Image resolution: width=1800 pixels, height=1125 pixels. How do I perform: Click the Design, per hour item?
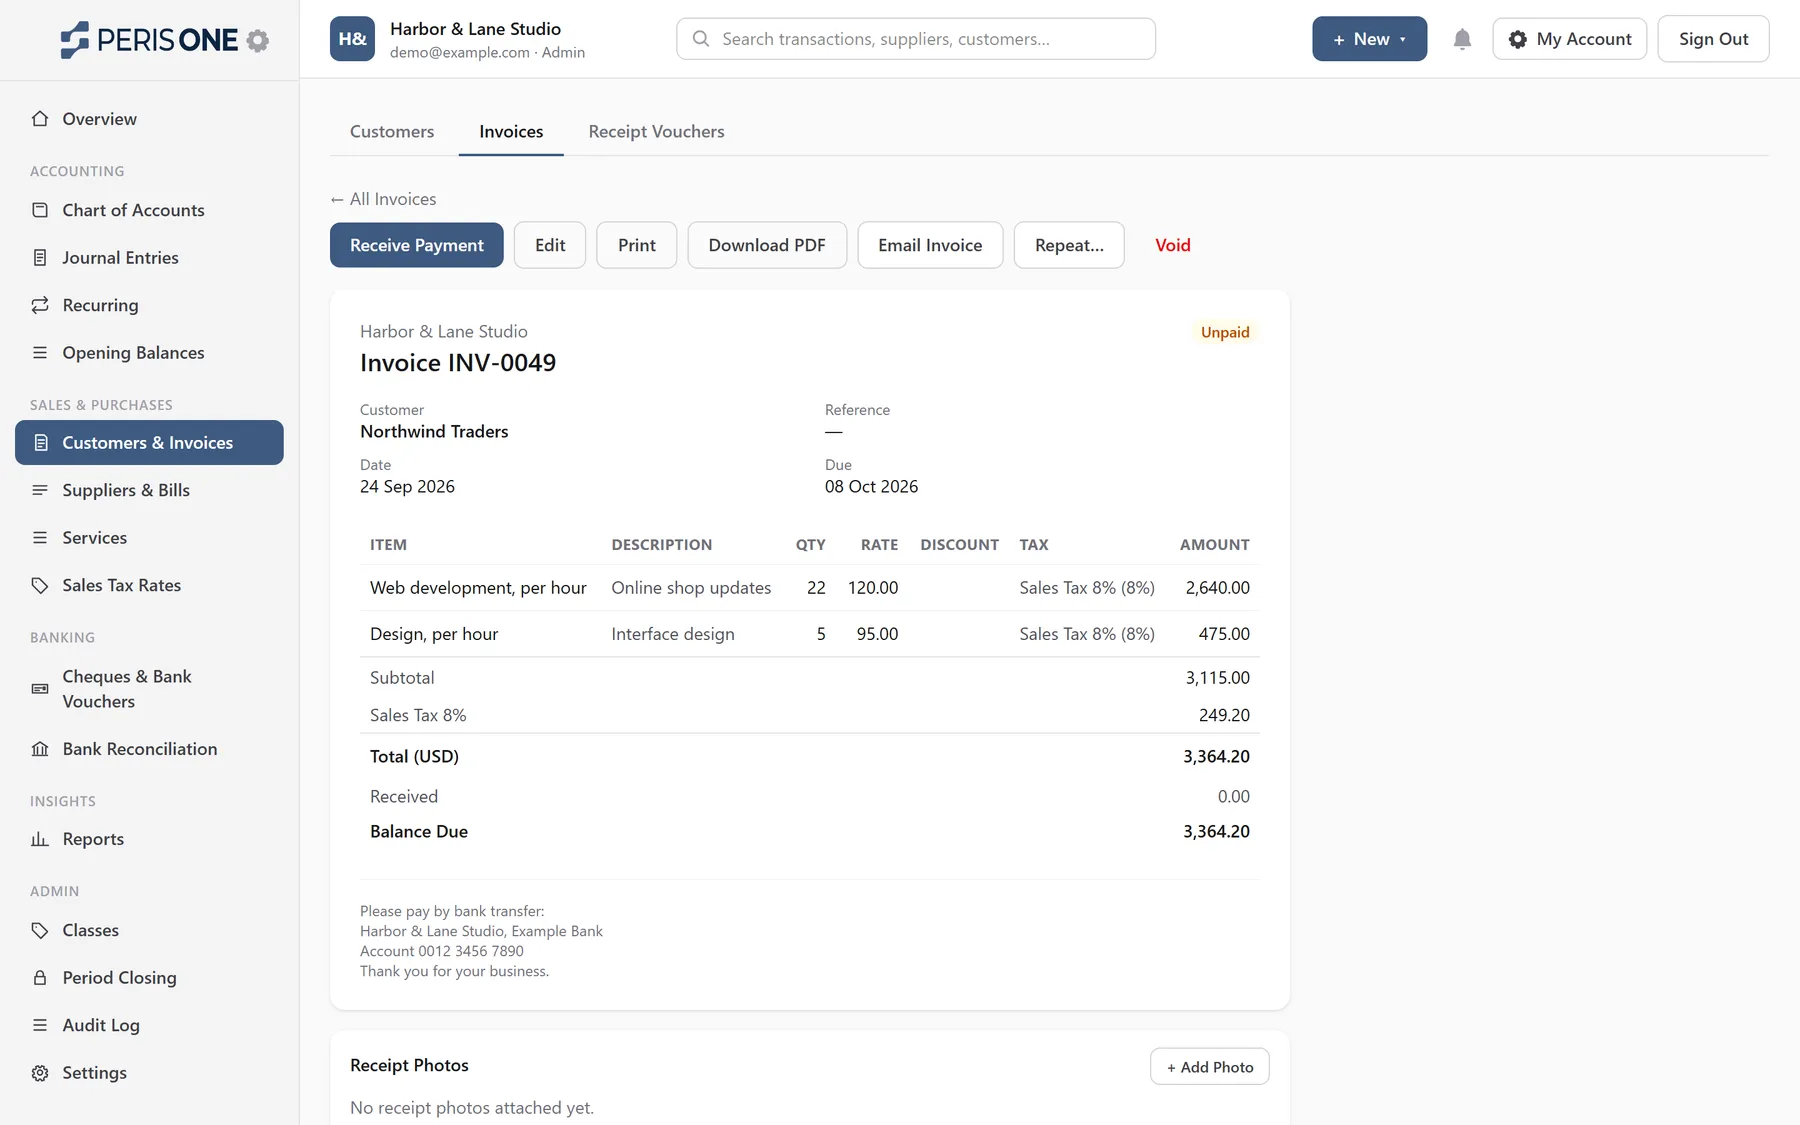tap(434, 634)
